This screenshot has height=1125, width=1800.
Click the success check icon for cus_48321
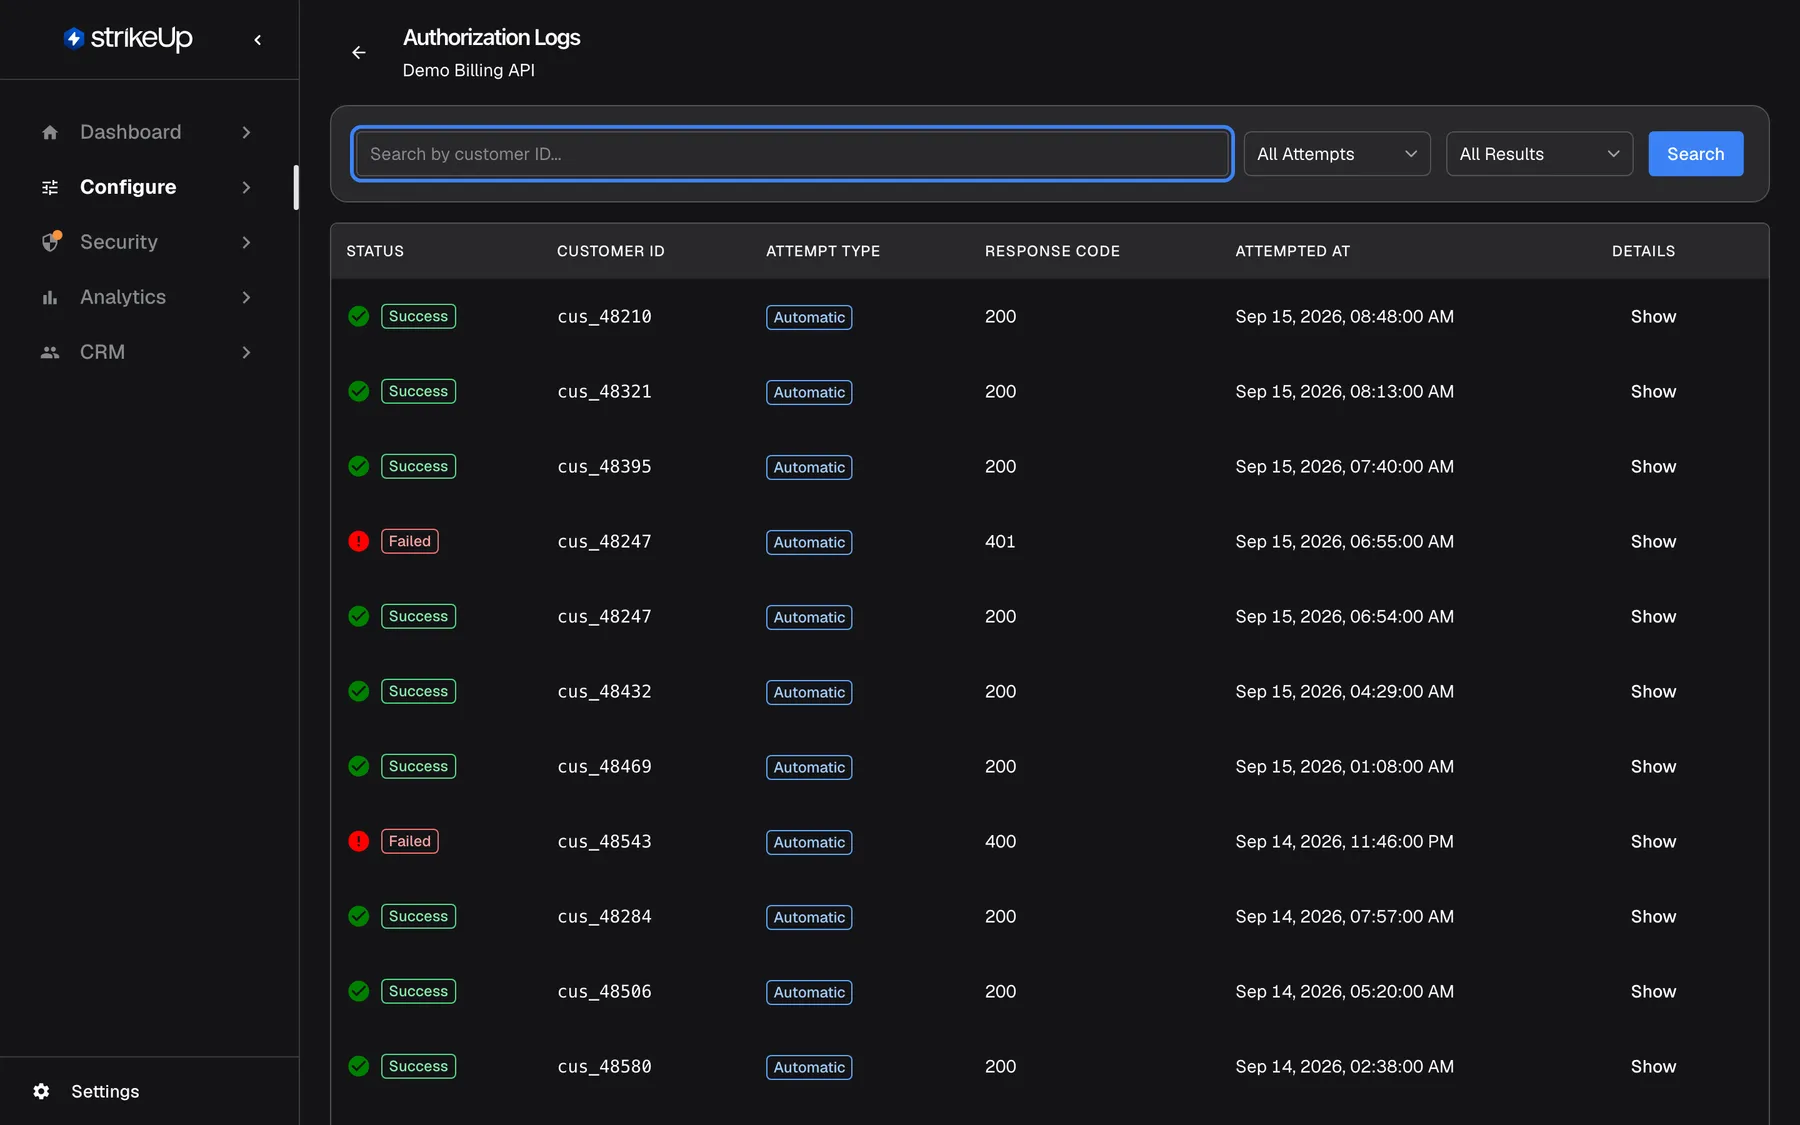click(359, 391)
